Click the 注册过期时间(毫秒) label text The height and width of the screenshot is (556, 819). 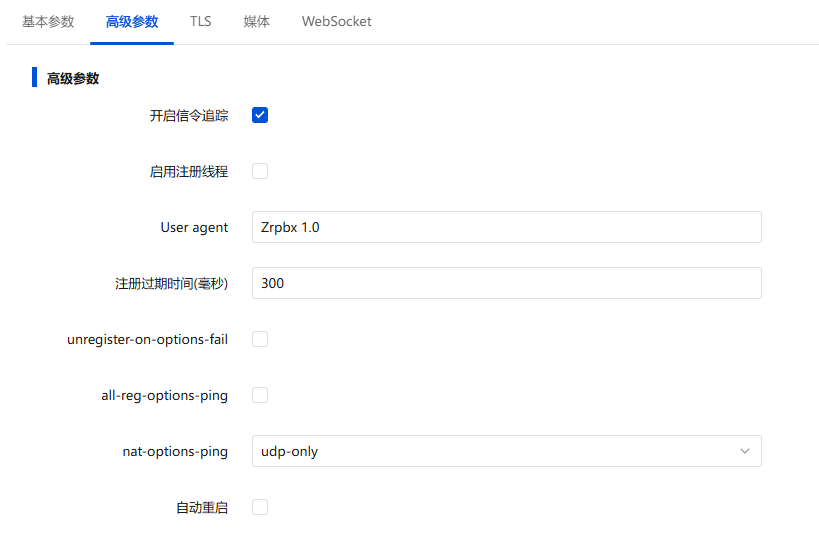point(171,283)
